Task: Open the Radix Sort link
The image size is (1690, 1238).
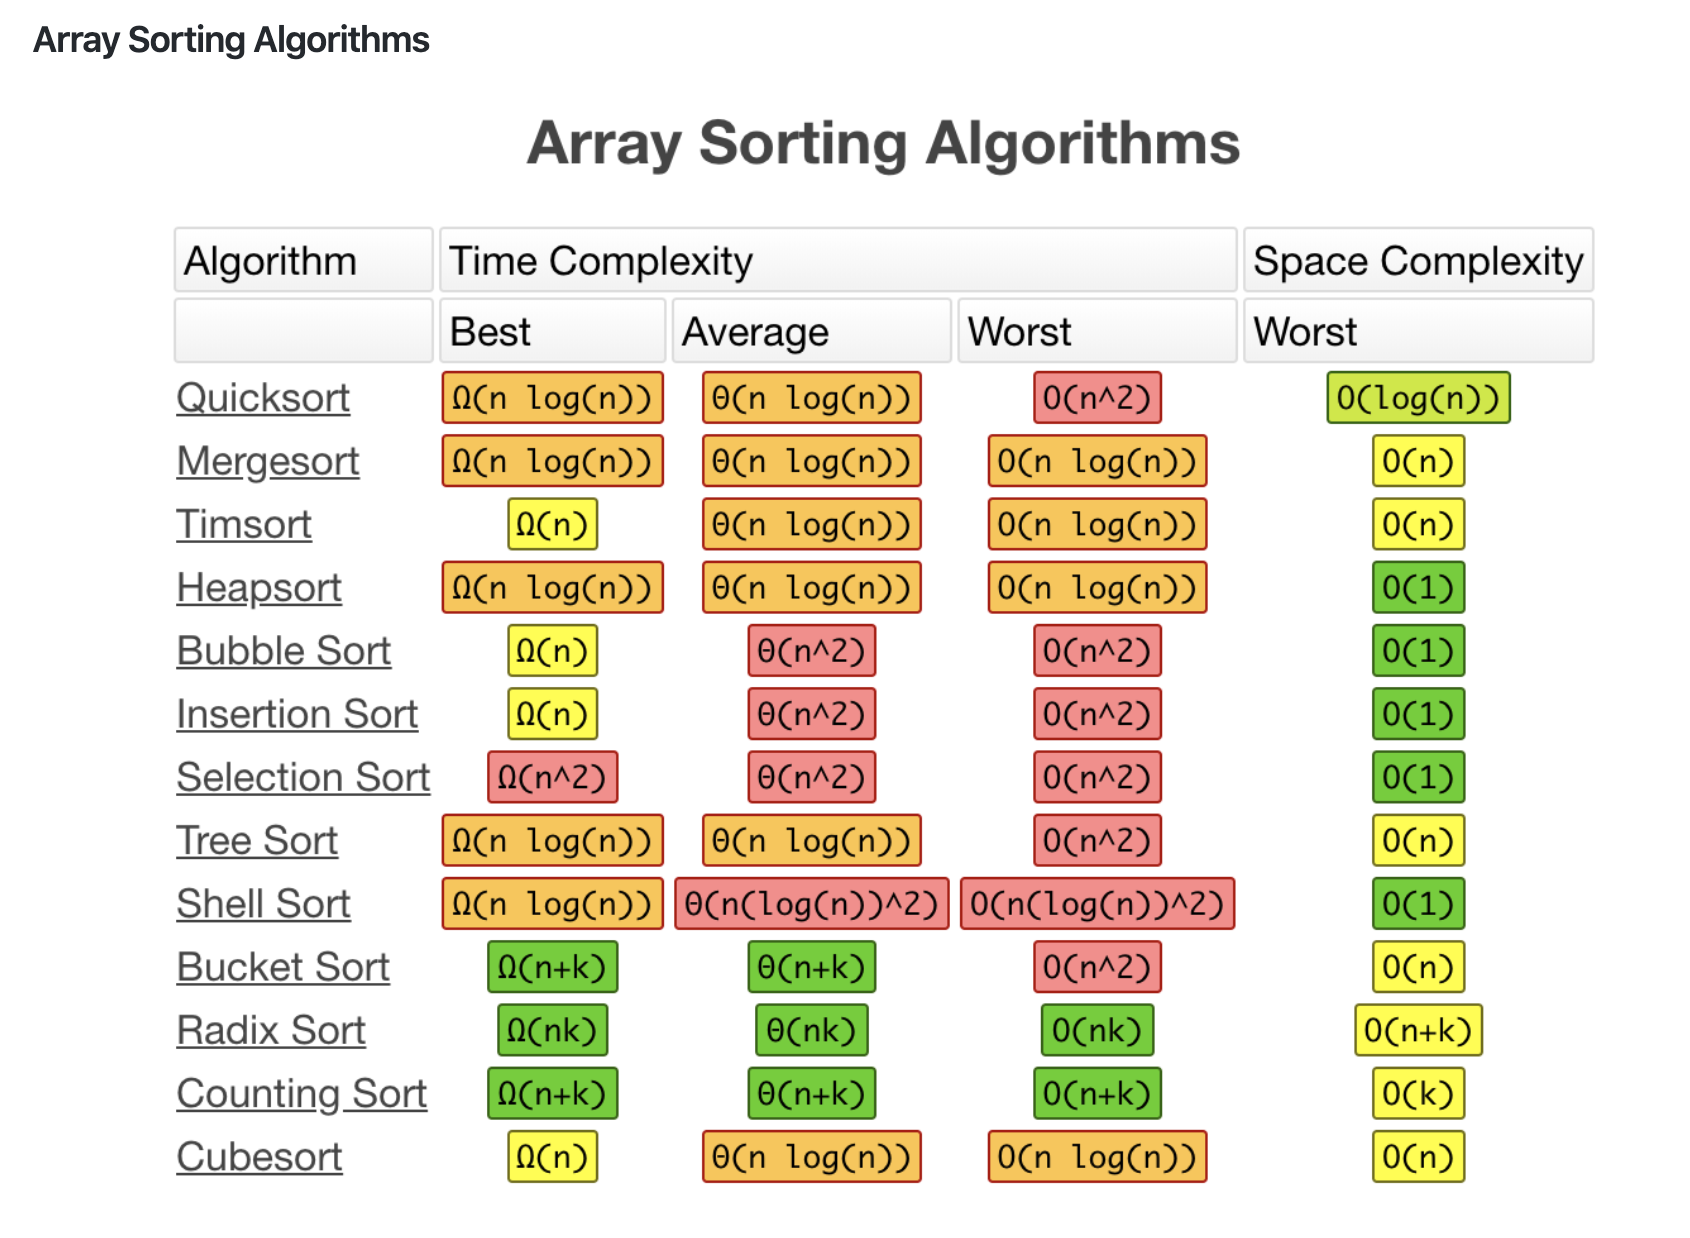Action: click(x=271, y=1030)
